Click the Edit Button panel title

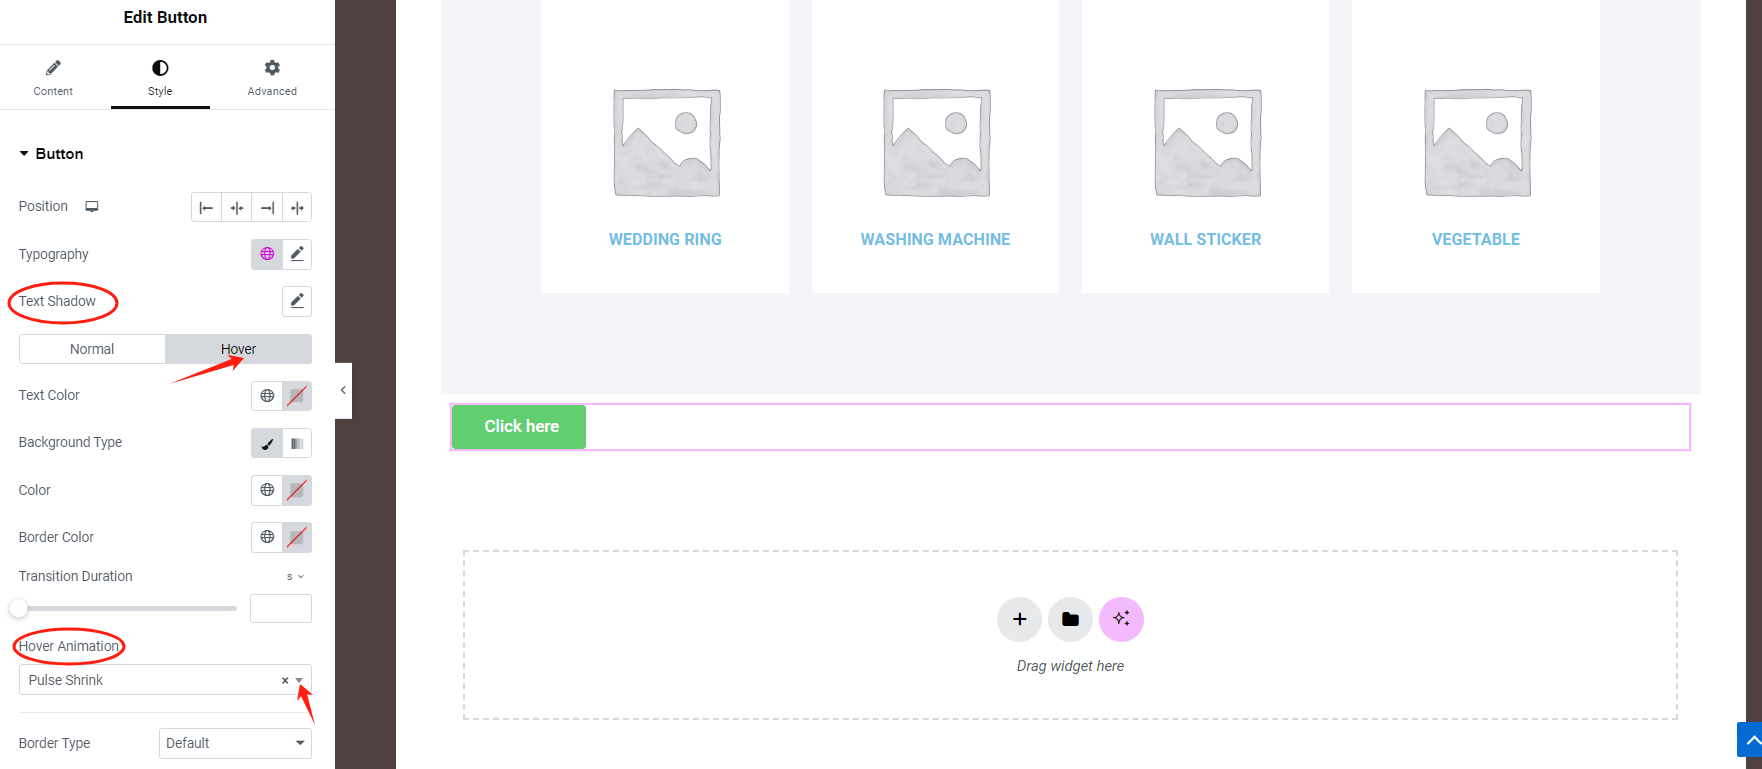[x=165, y=18]
